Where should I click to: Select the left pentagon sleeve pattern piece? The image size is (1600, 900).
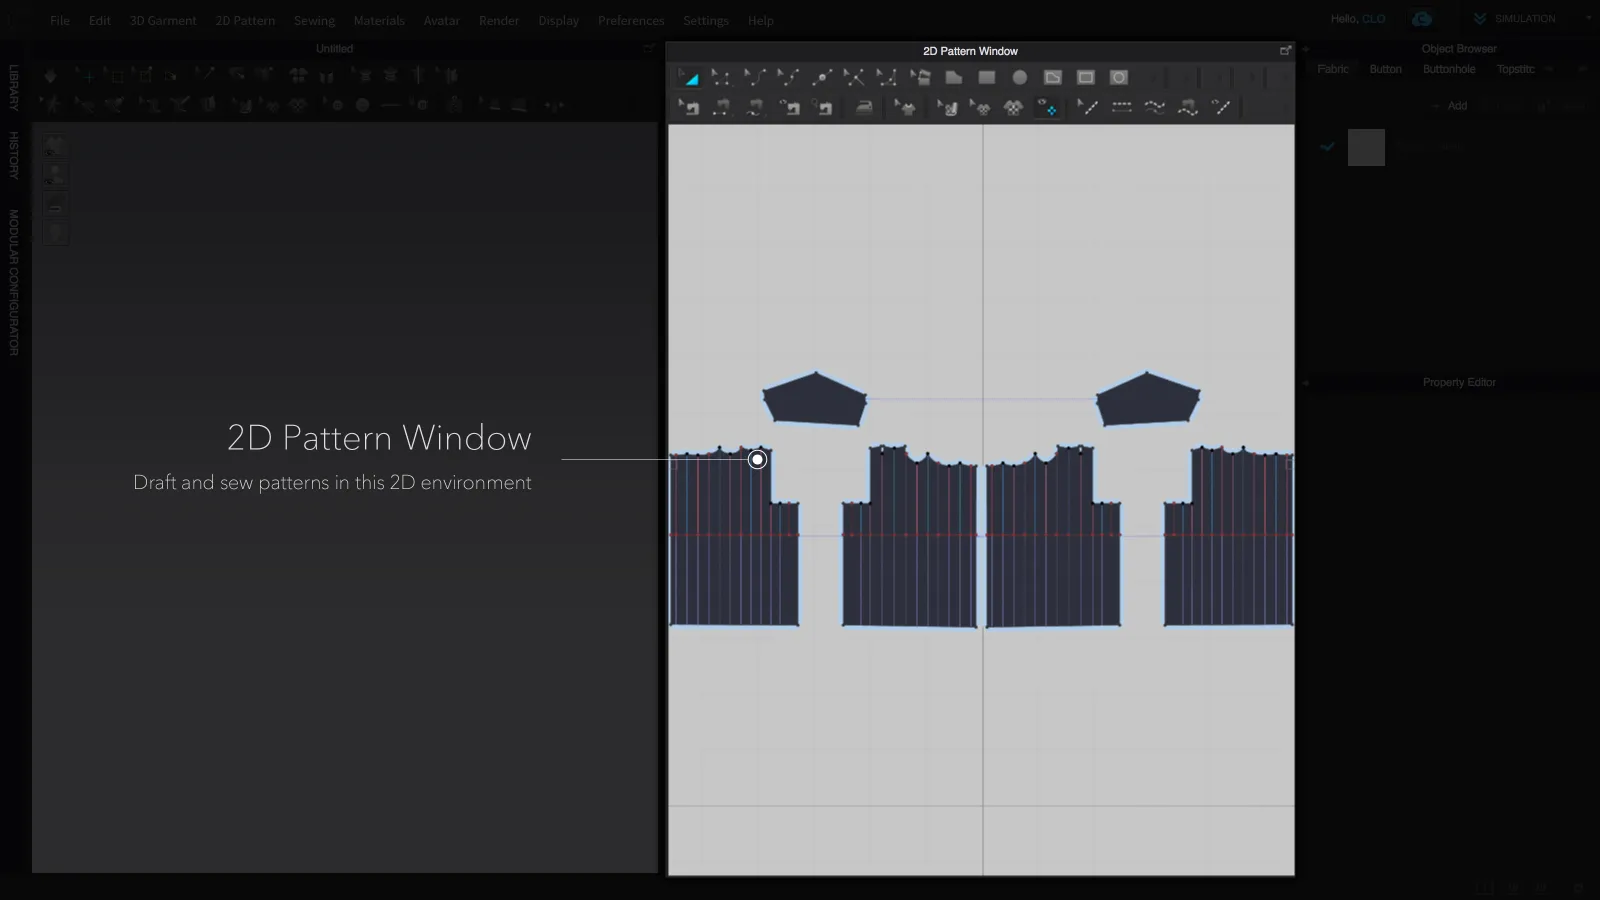814,400
